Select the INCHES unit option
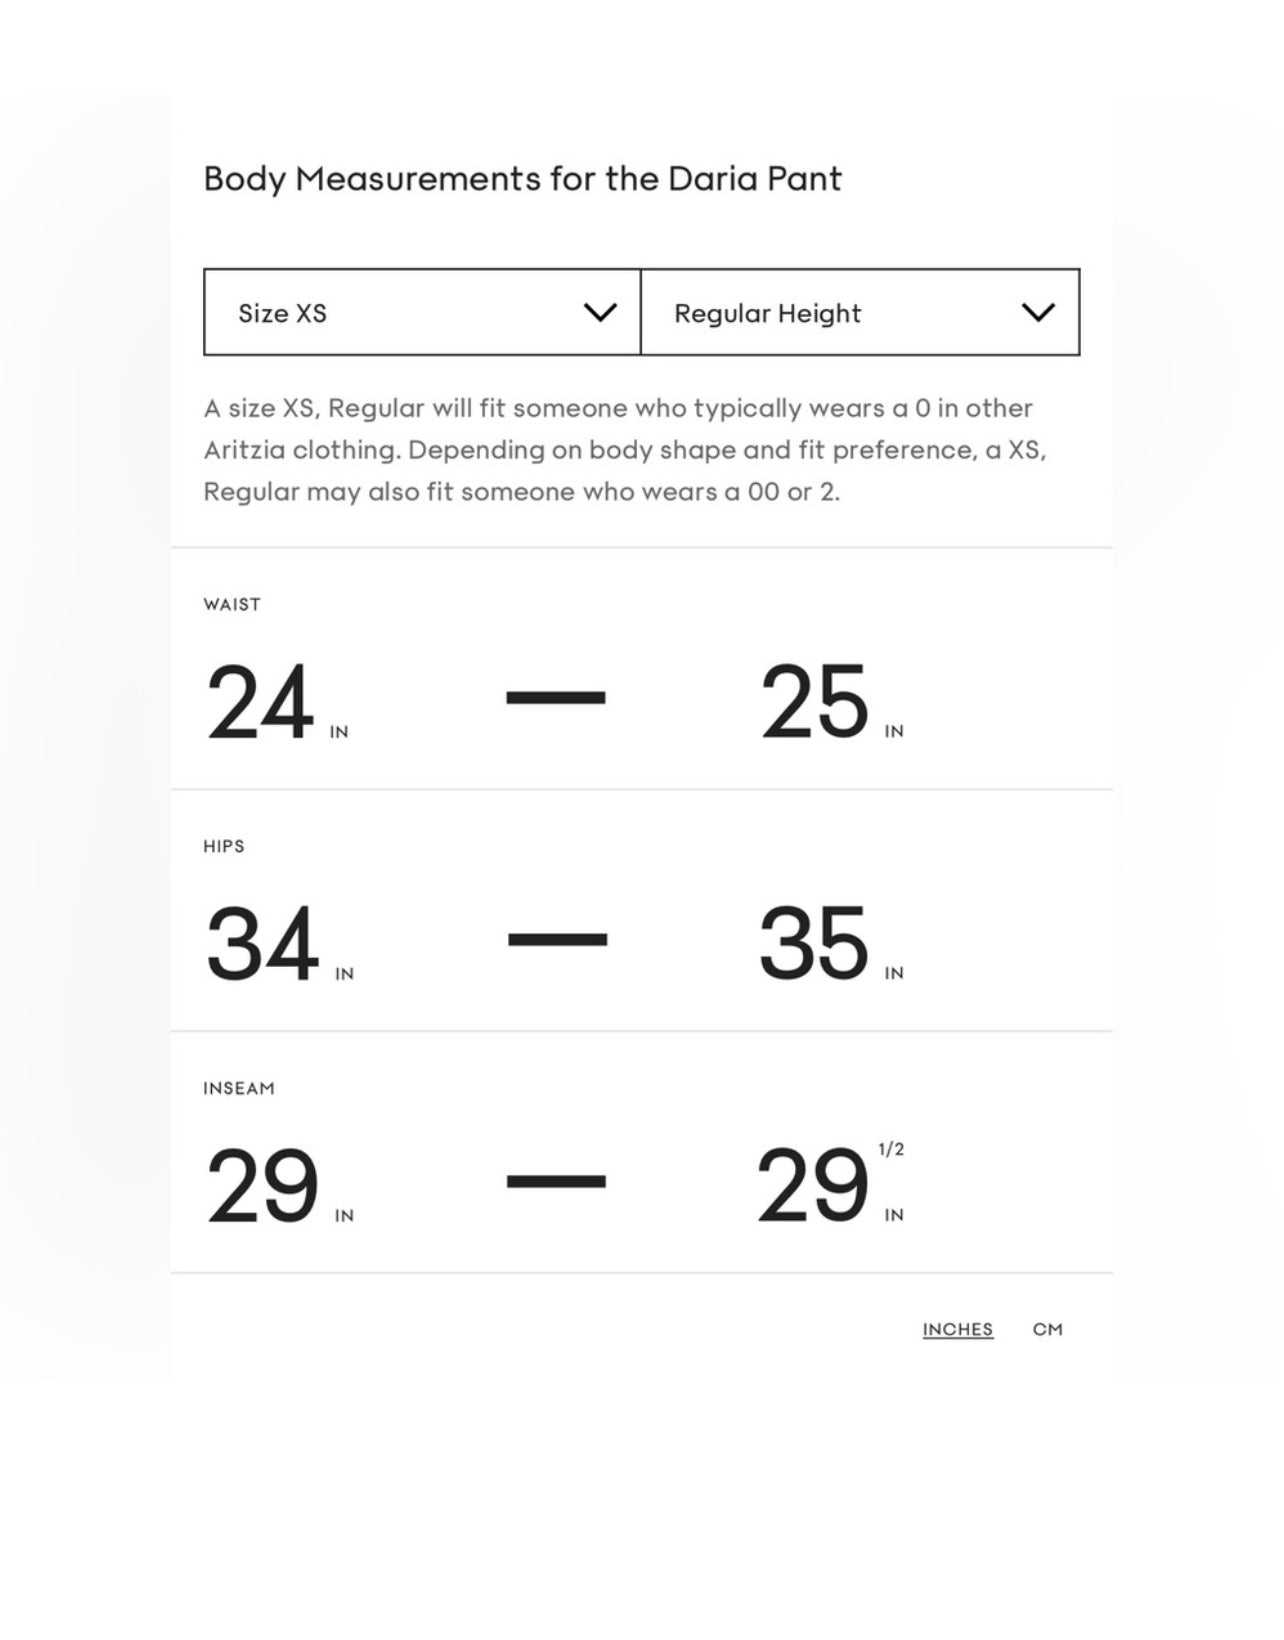 (957, 1329)
